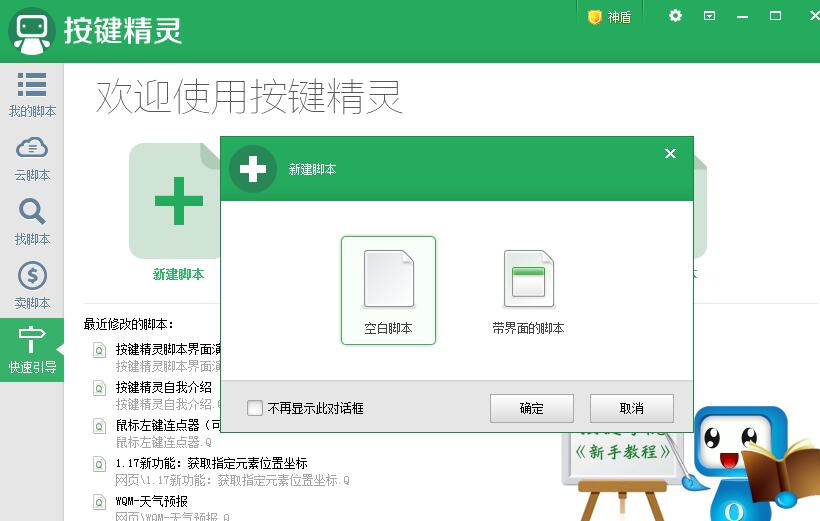The image size is (820, 521).
Task: Choose the 带界面的脚本 option
Action: tap(528, 290)
